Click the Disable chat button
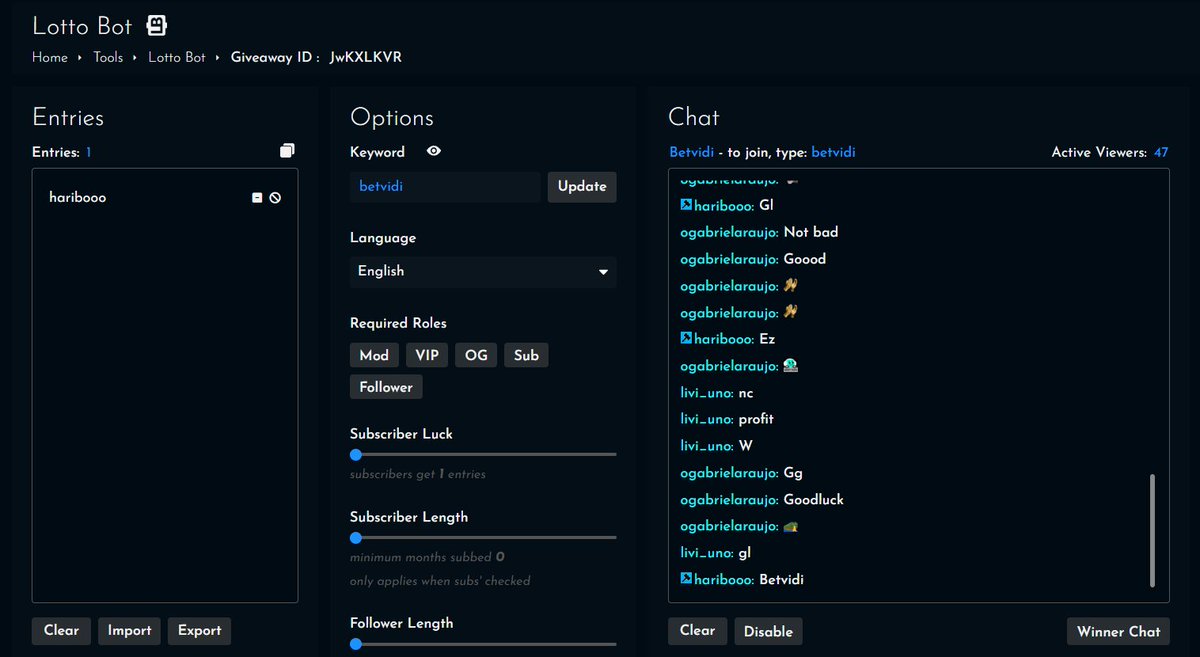Image resolution: width=1200 pixels, height=657 pixels. click(x=768, y=631)
